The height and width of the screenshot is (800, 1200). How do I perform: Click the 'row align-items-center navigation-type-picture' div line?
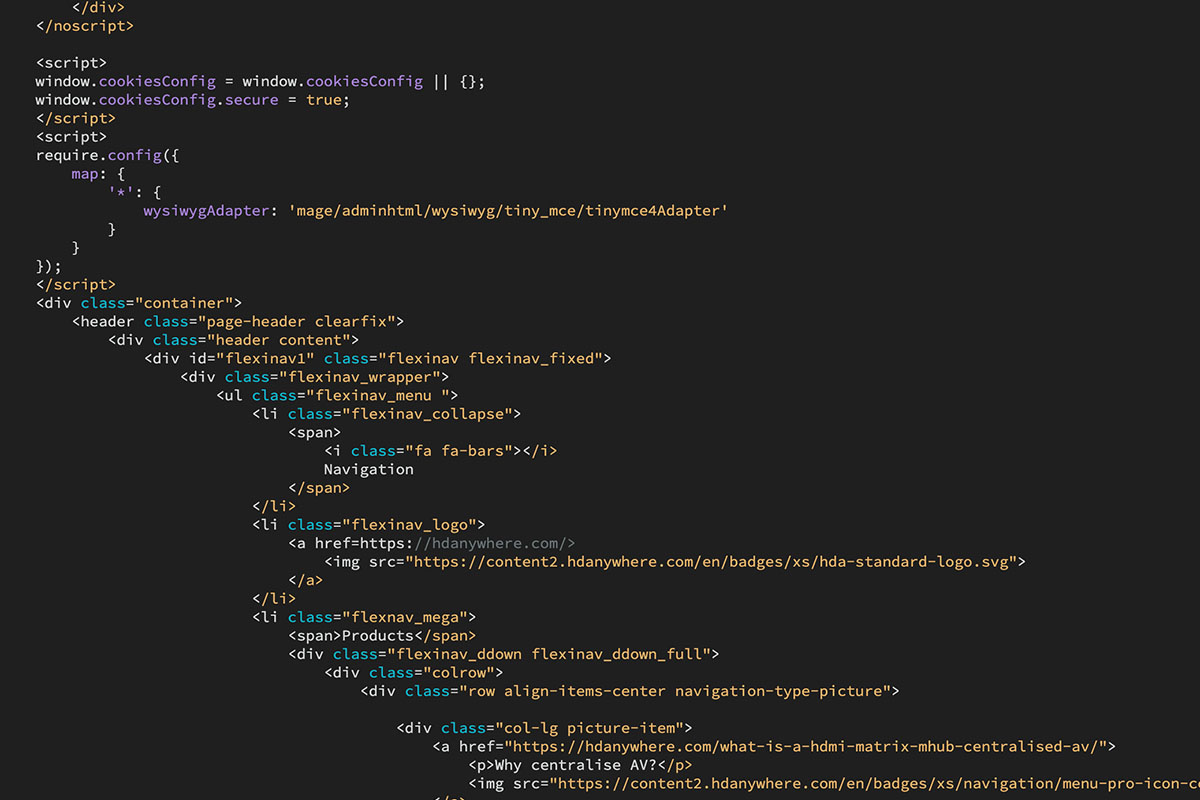[x=630, y=691]
